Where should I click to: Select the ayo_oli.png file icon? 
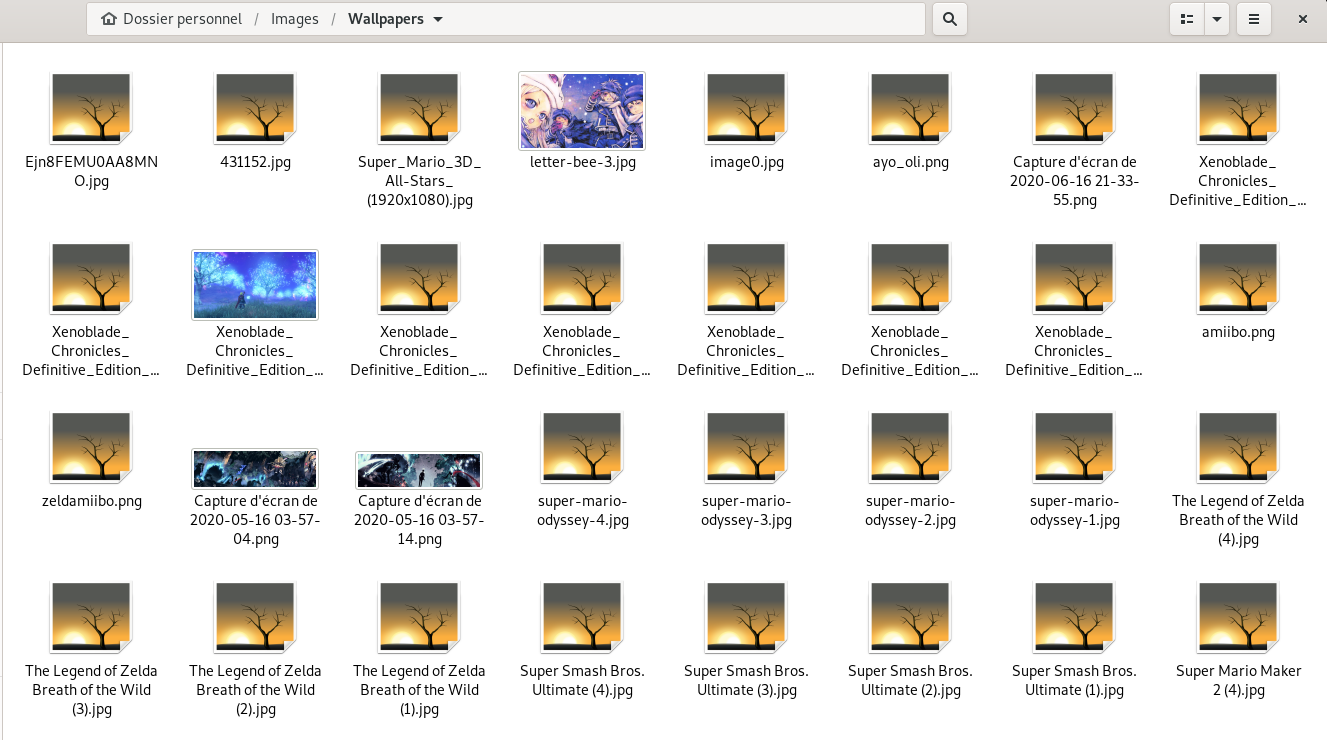coord(911,110)
